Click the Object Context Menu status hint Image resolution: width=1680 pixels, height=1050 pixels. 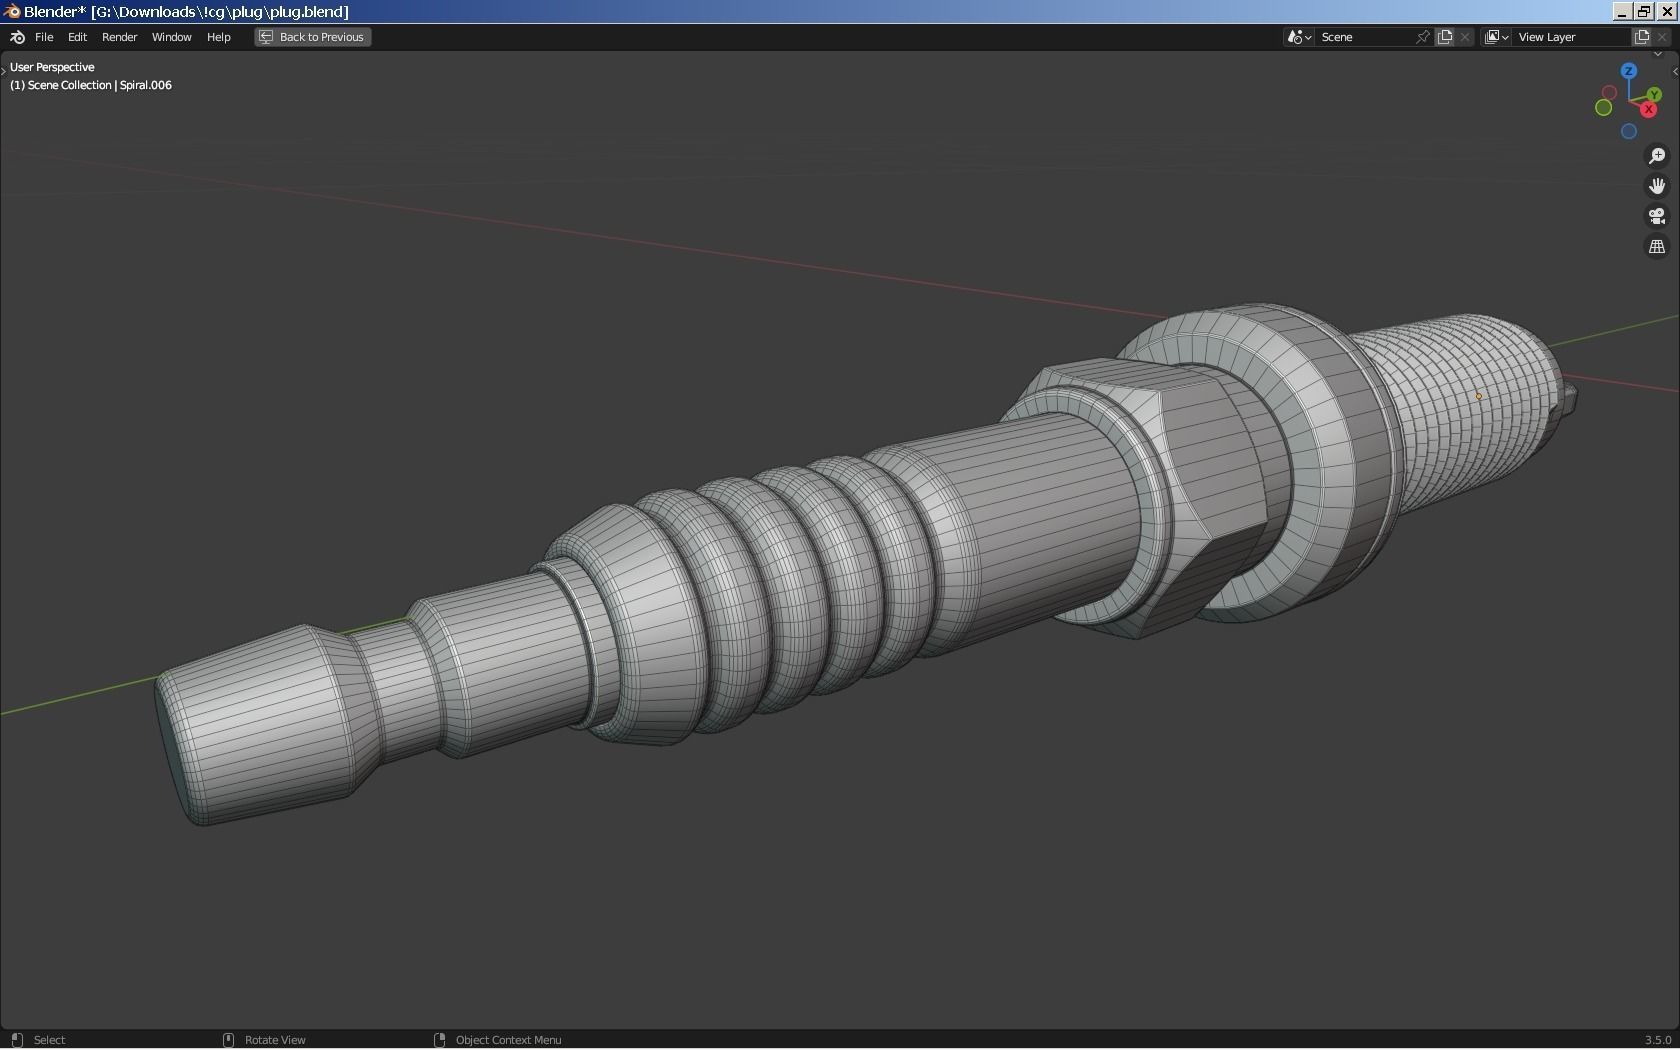click(x=497, y=1040)
